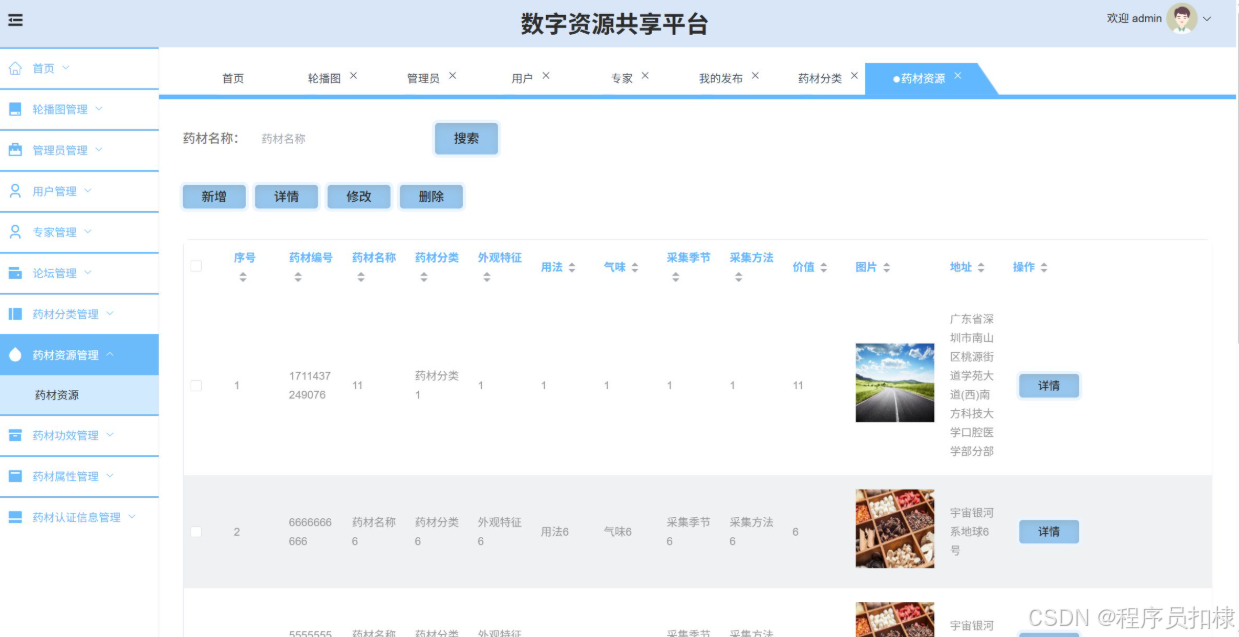The width and height of the screenshot is (1239, 637).
Task: Toggle the select-all header checkbox
Action: coord(196,266)
